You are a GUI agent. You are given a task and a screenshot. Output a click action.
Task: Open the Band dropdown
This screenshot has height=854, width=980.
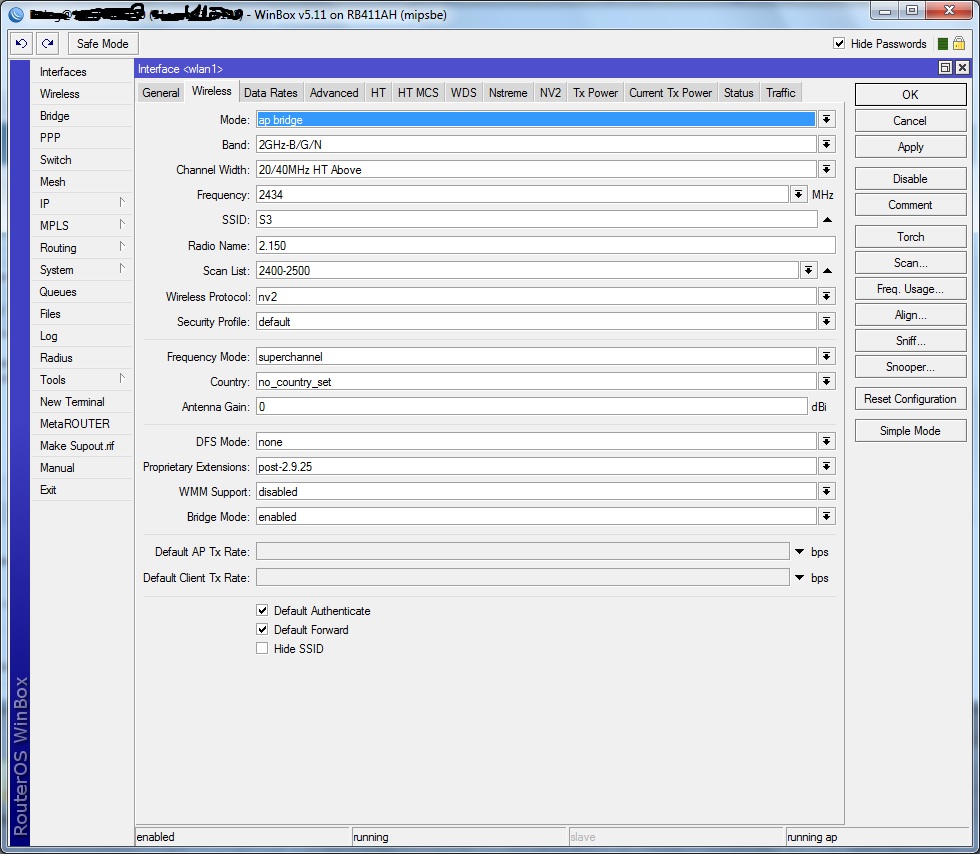coord(827,144)
